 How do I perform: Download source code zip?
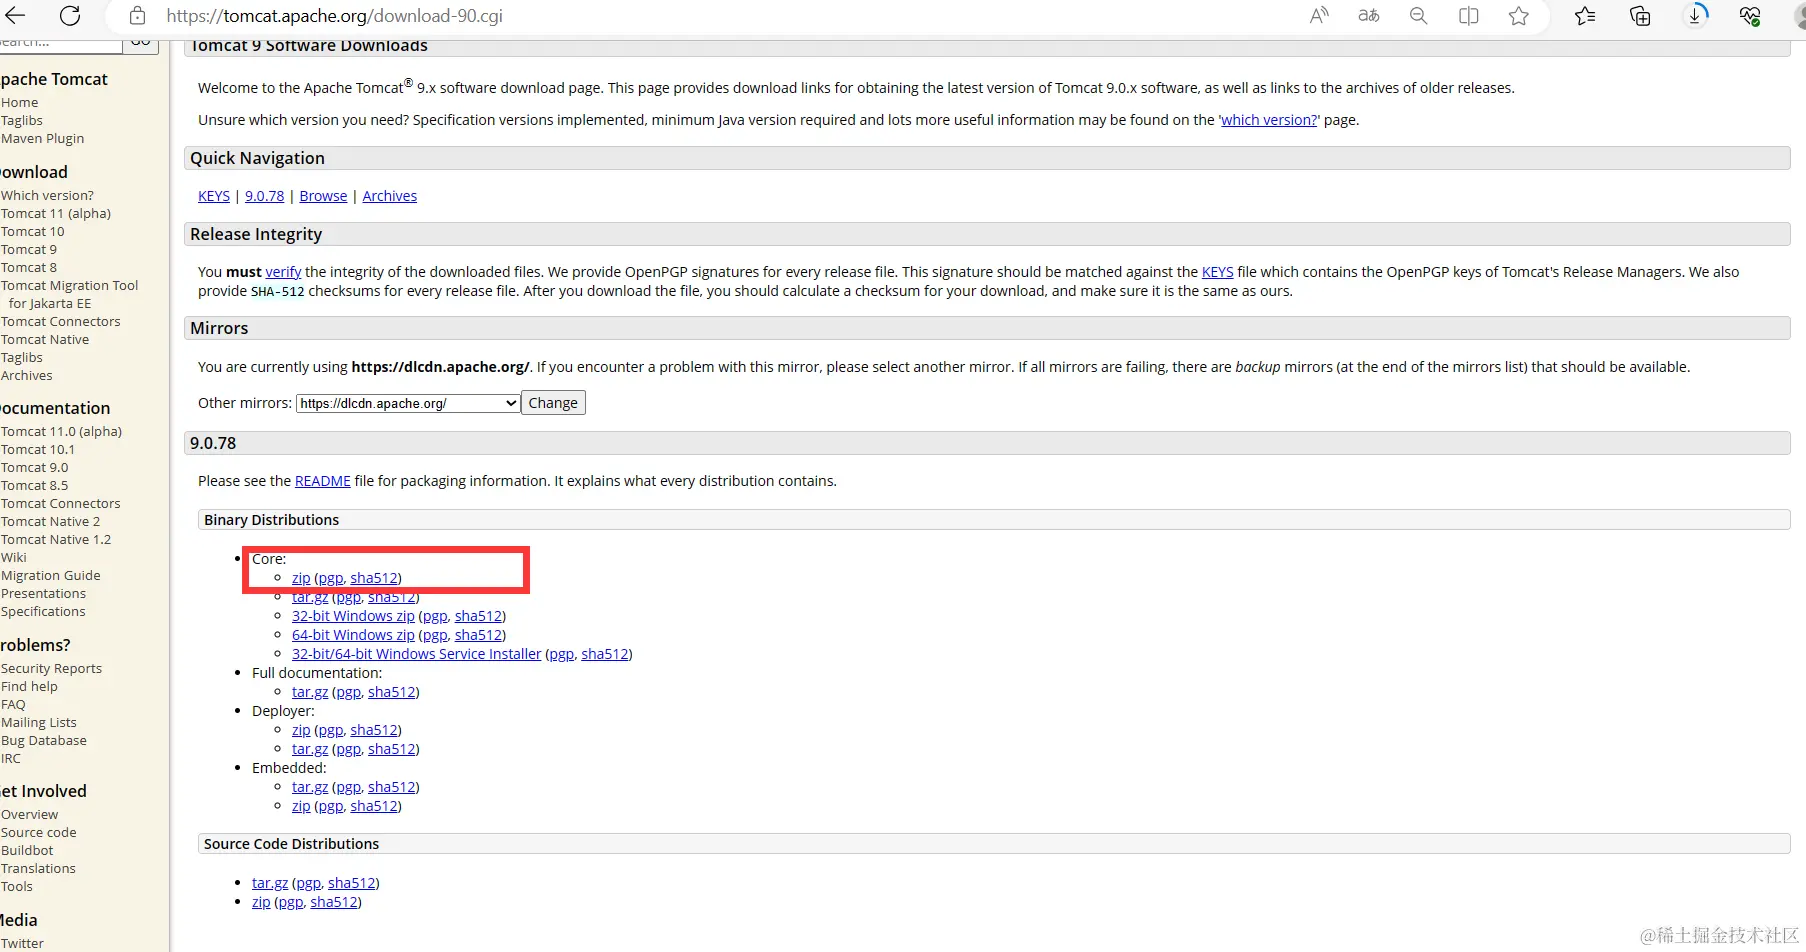[x=261, y=902]
